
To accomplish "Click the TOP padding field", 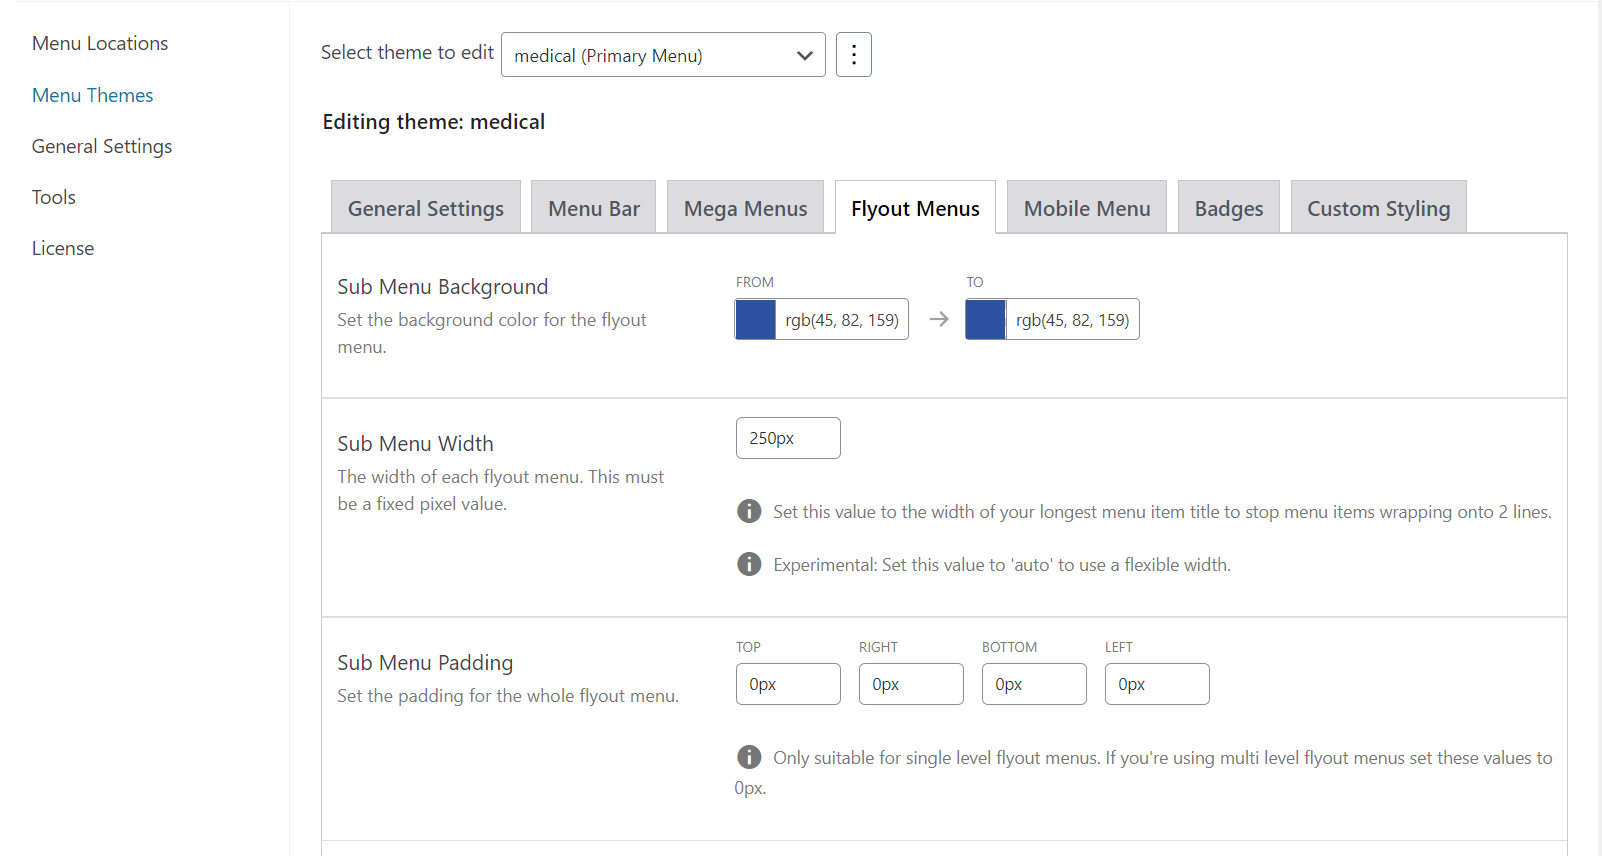I will (788, 684).
